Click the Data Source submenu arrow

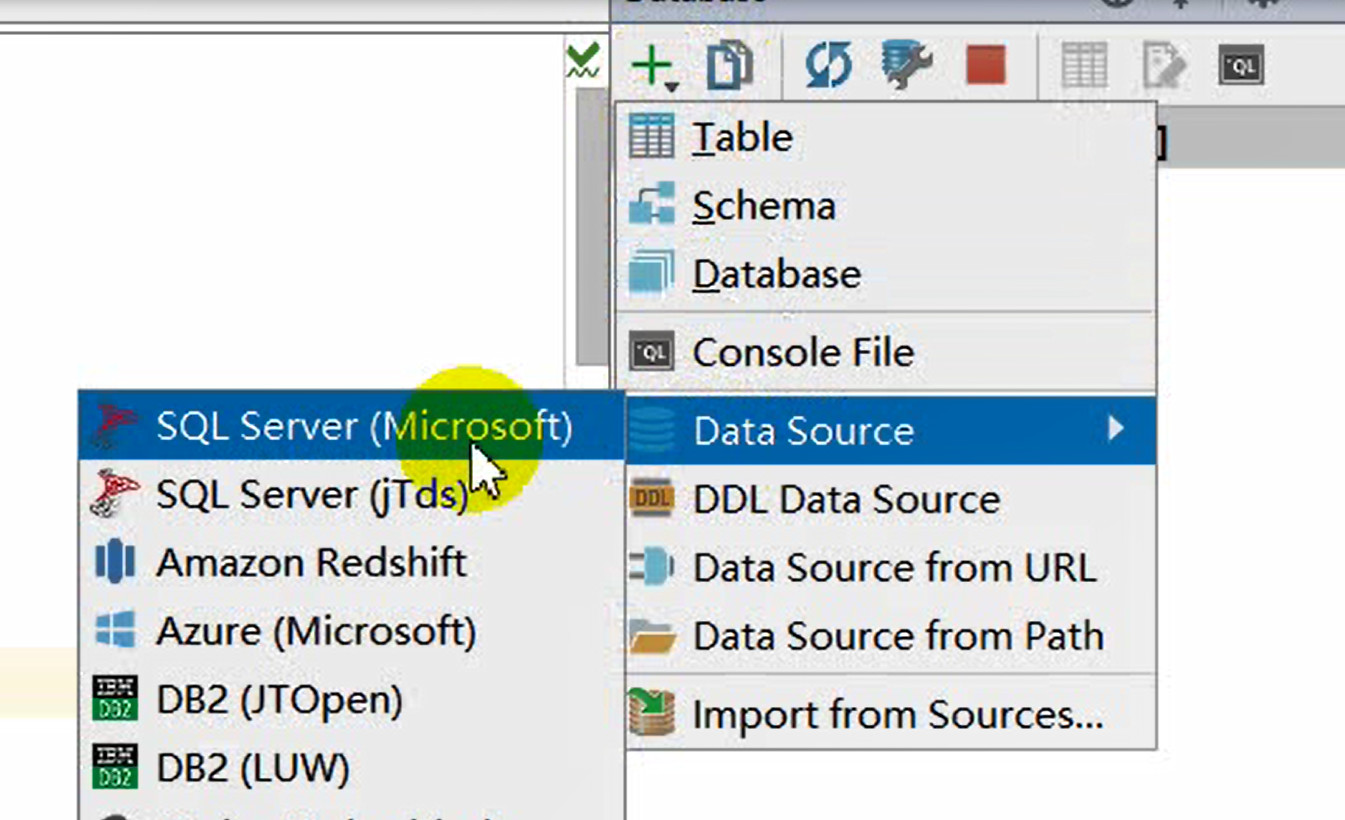pyautogui.click(x=1116, y=430)
